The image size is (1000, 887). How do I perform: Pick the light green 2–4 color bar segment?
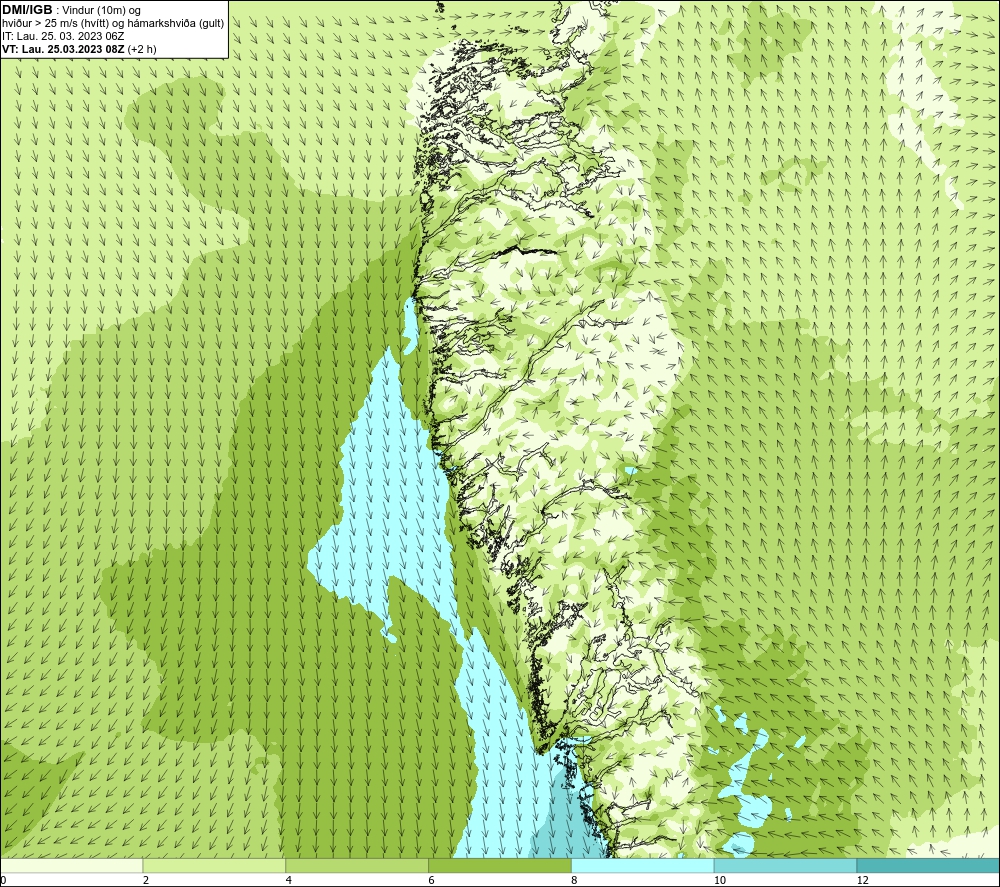pos(214,865)
